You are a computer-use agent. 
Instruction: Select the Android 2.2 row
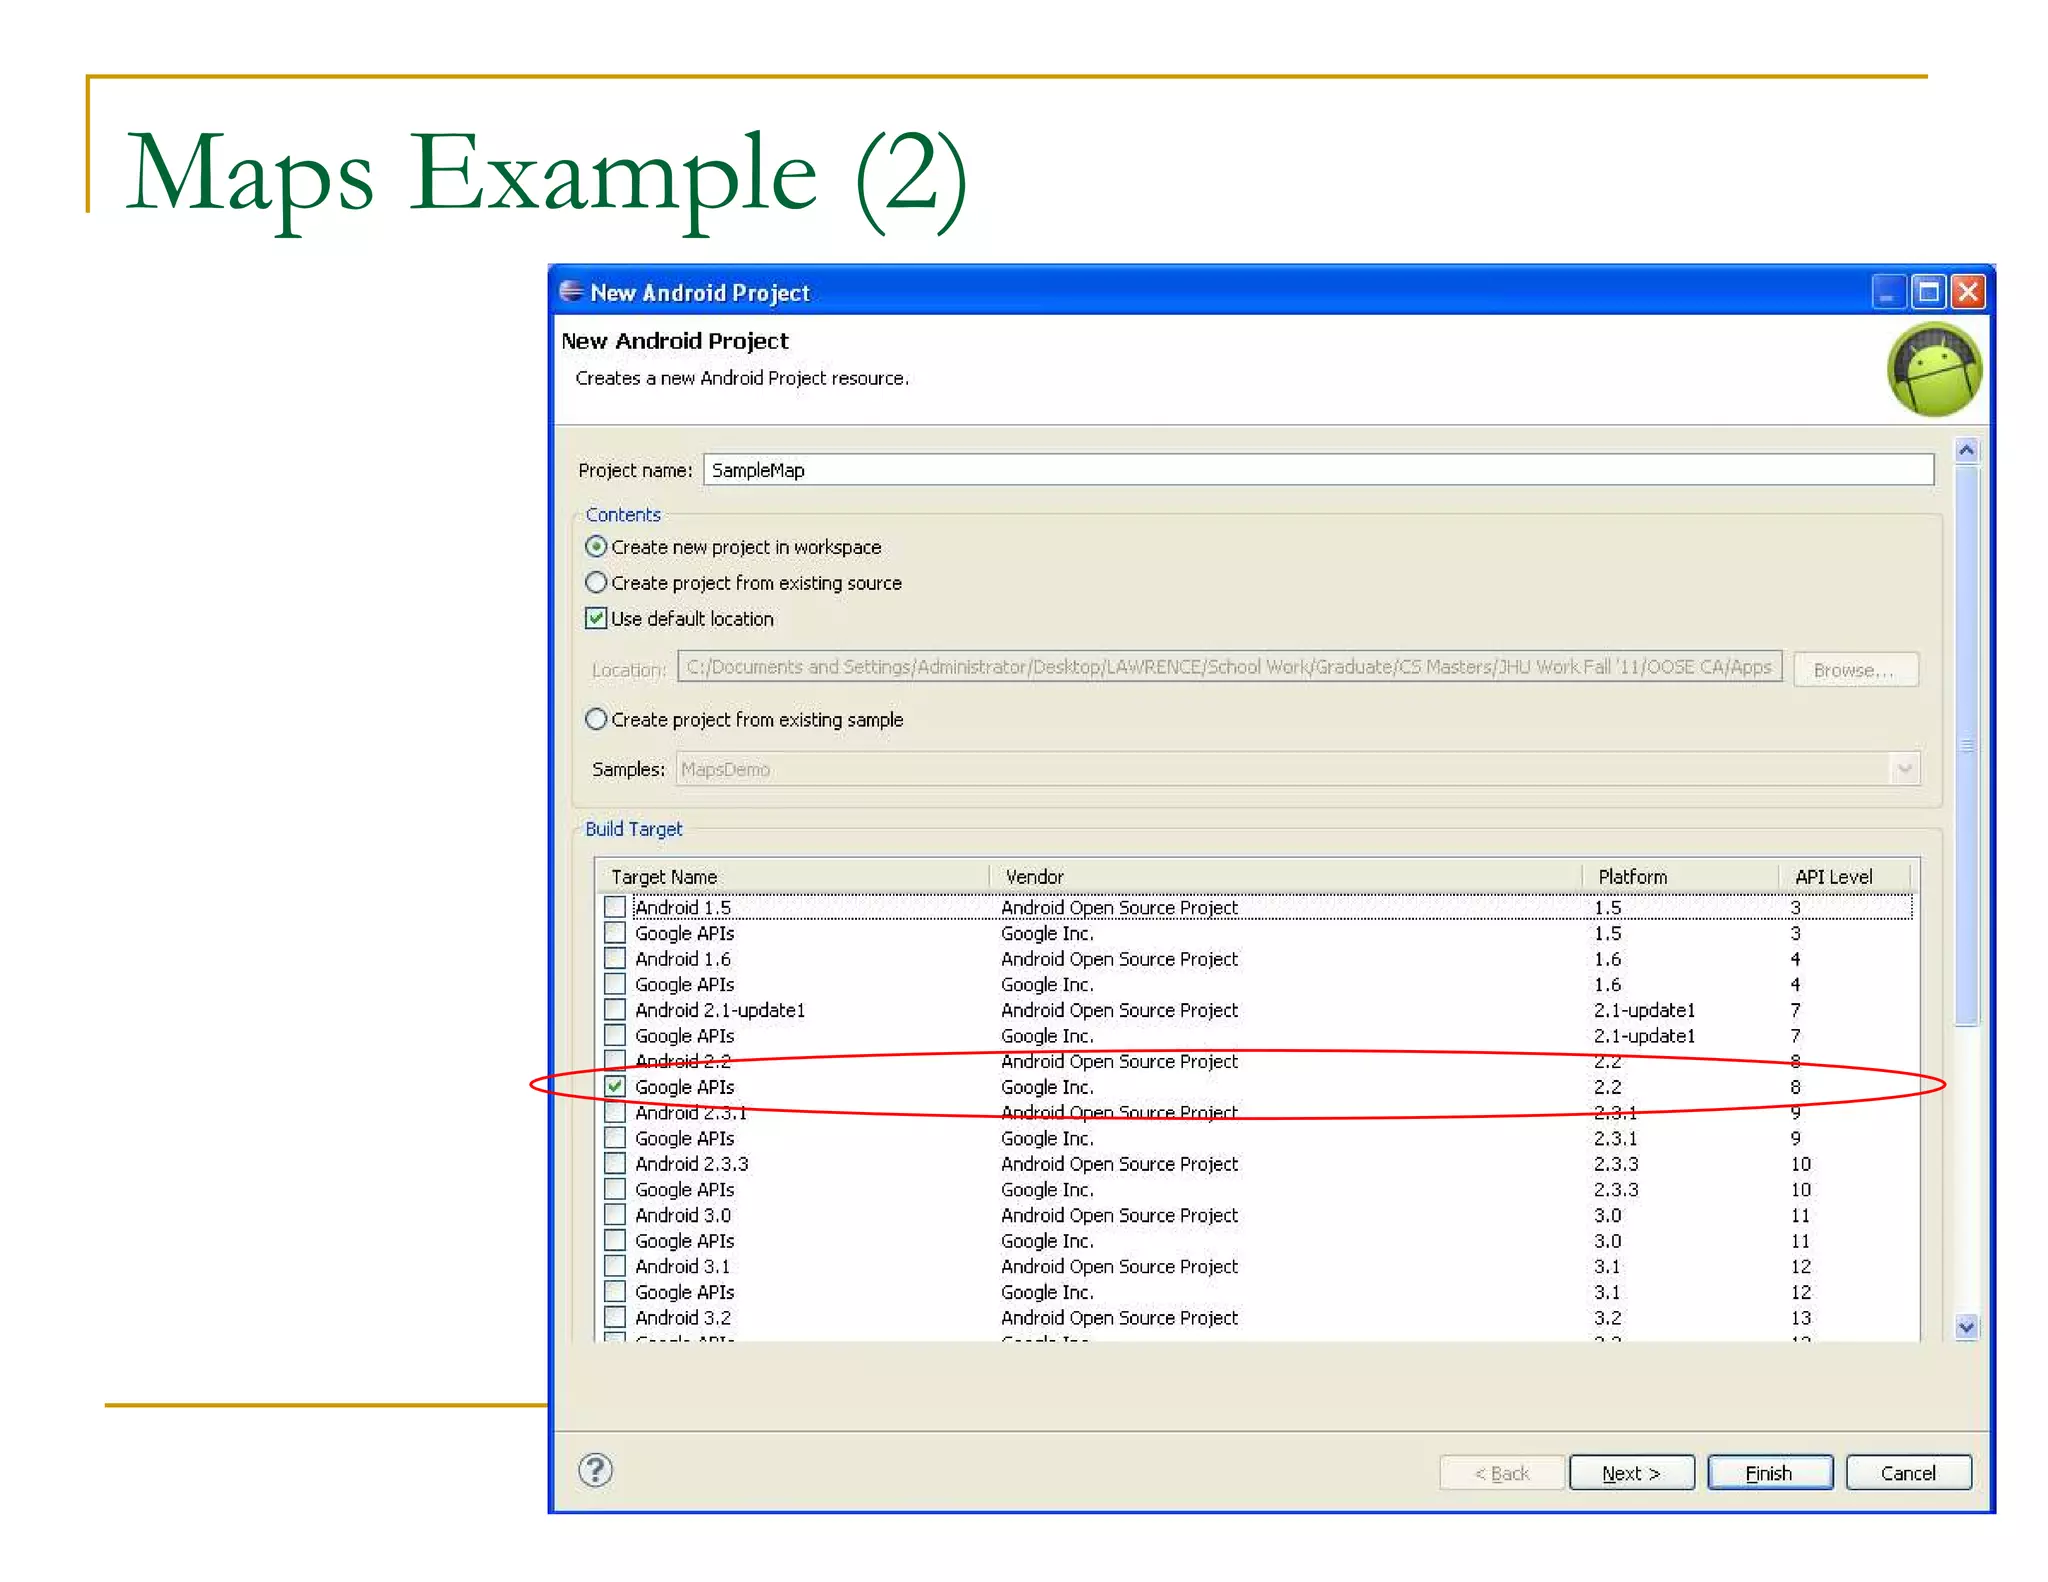(x=1257, y=1061)
